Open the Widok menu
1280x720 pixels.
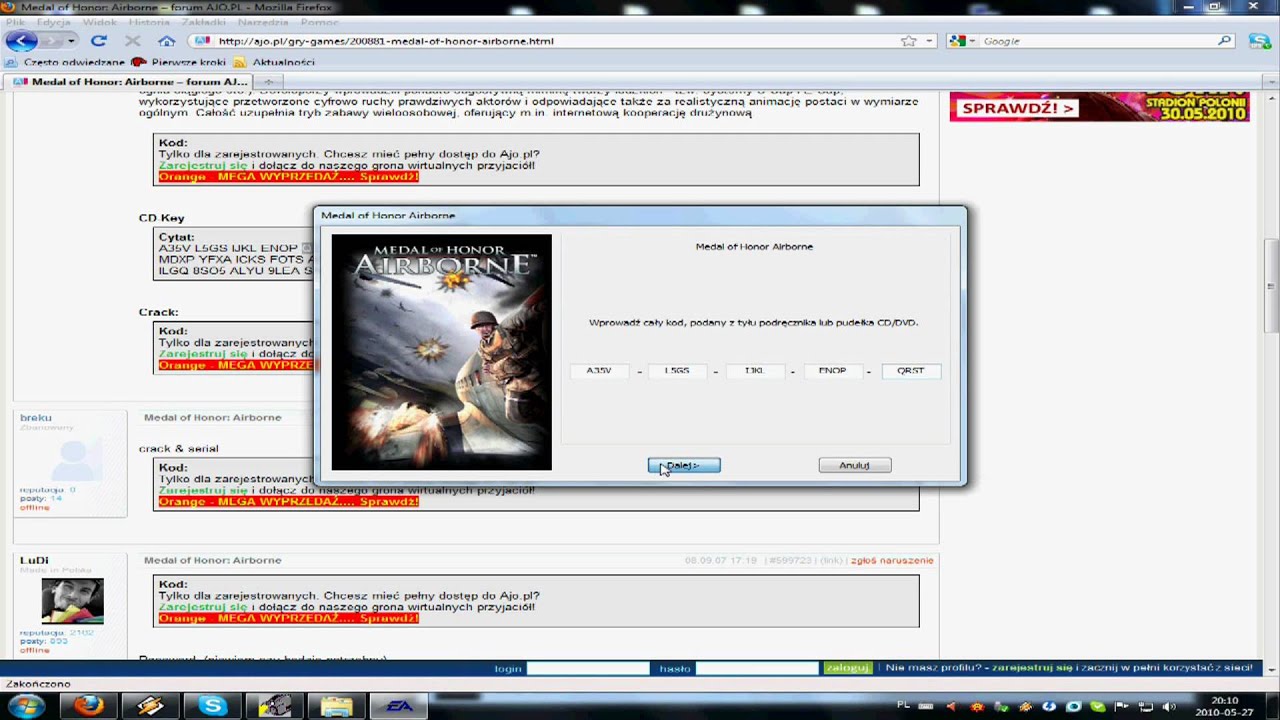(x=100, y=22)
